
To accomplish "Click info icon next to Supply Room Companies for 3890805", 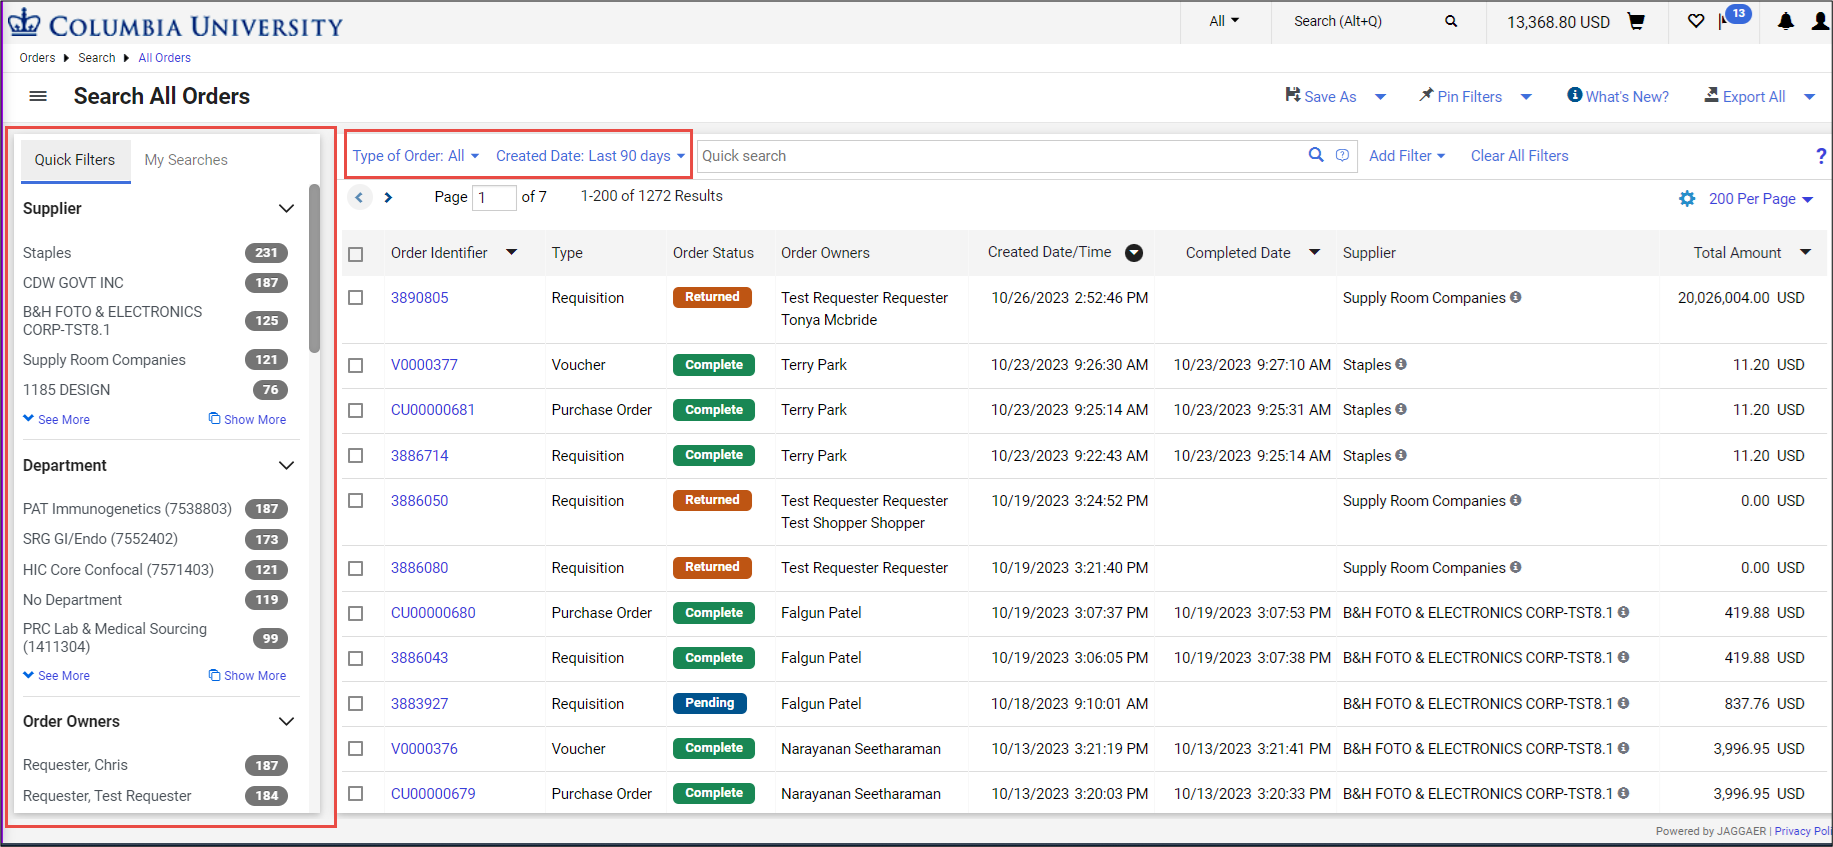I will [1516, 297].
